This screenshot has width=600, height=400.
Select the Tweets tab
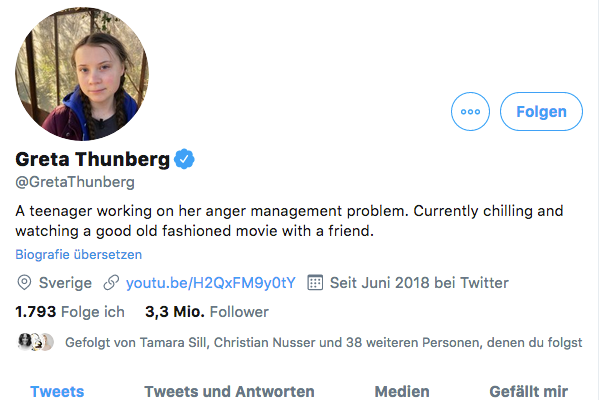click(x=57, y=391)
